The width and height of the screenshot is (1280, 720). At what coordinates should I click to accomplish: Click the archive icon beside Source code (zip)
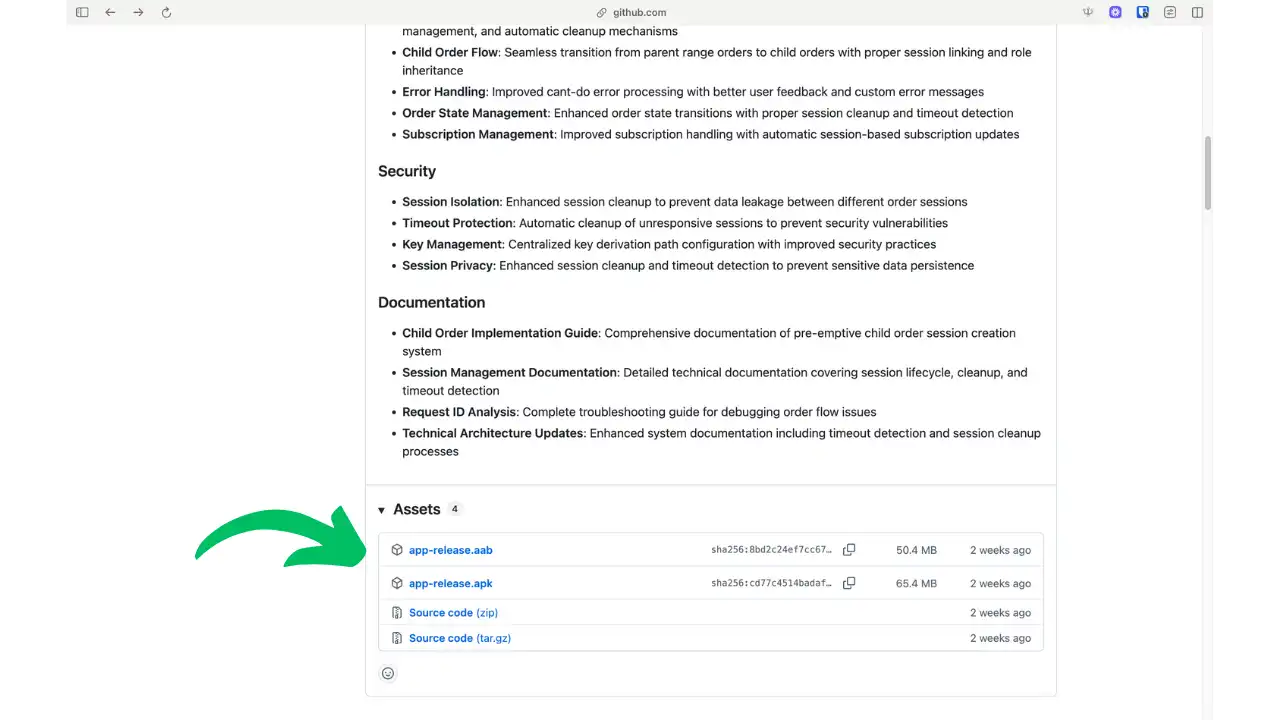[397, 612]
